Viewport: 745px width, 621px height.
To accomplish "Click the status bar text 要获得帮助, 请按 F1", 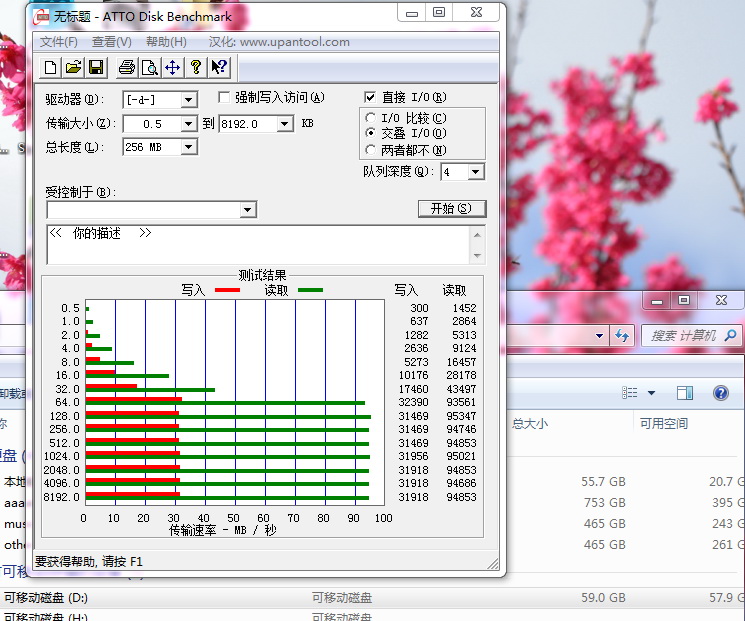I will tap(88, 562).
